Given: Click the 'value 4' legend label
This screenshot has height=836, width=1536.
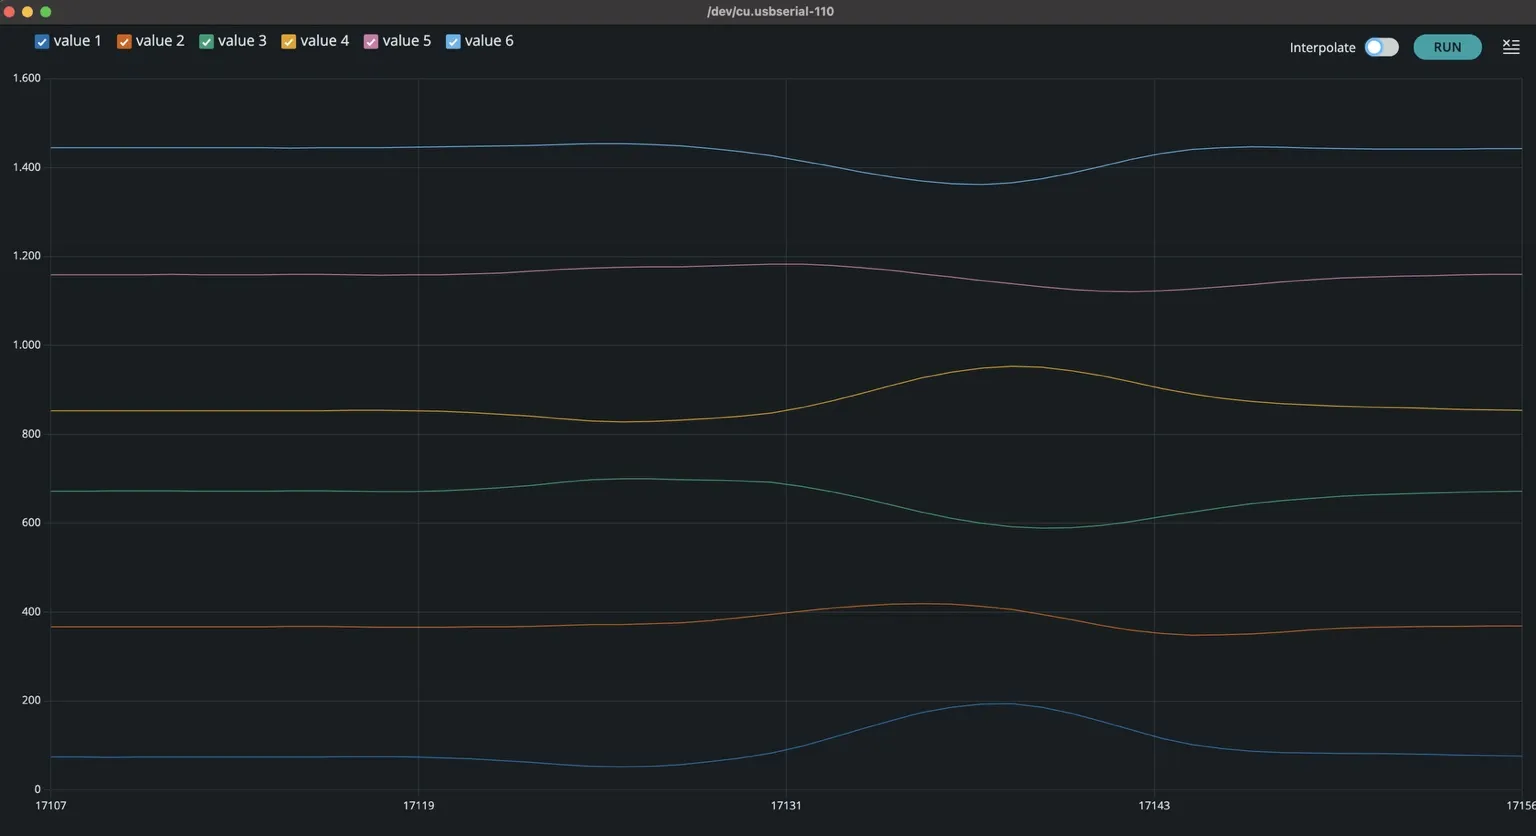Looking at the screenshot, I should coord(325,41).
